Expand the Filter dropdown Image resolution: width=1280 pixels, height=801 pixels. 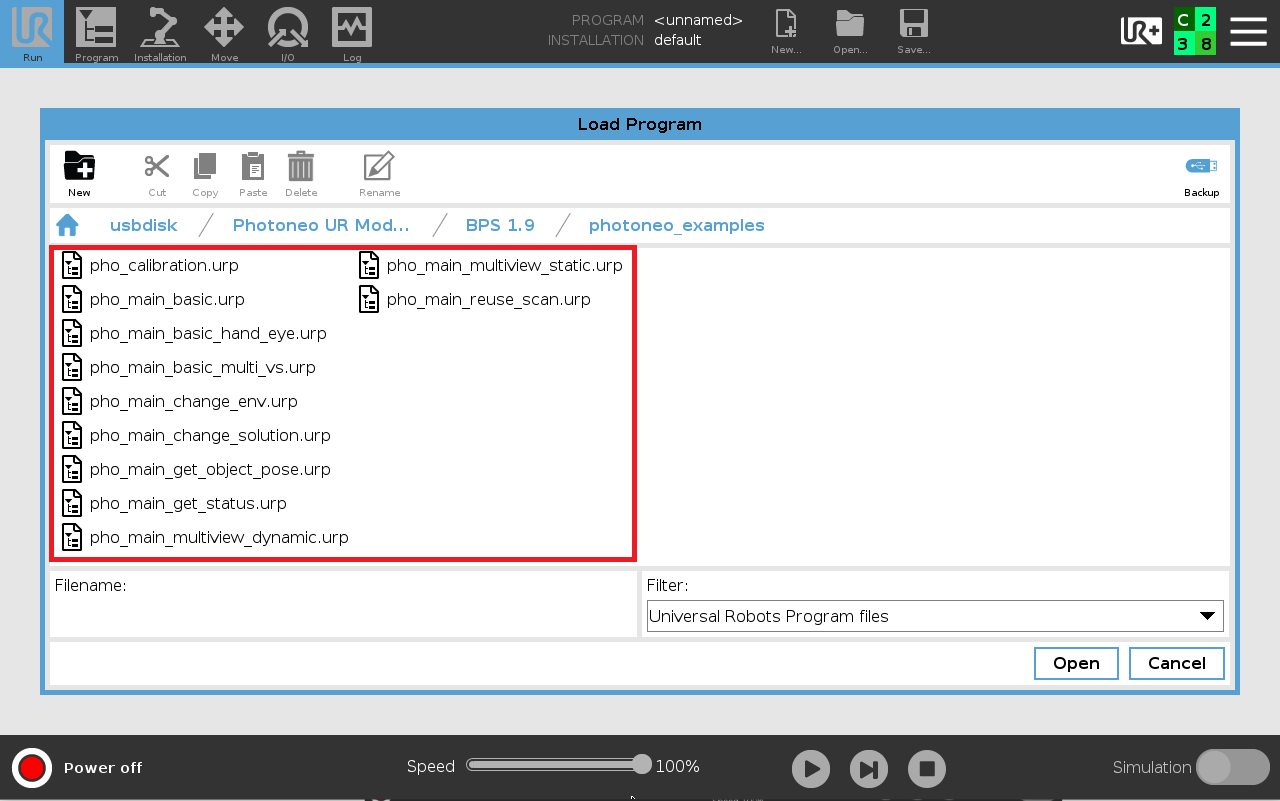(935, 616)
